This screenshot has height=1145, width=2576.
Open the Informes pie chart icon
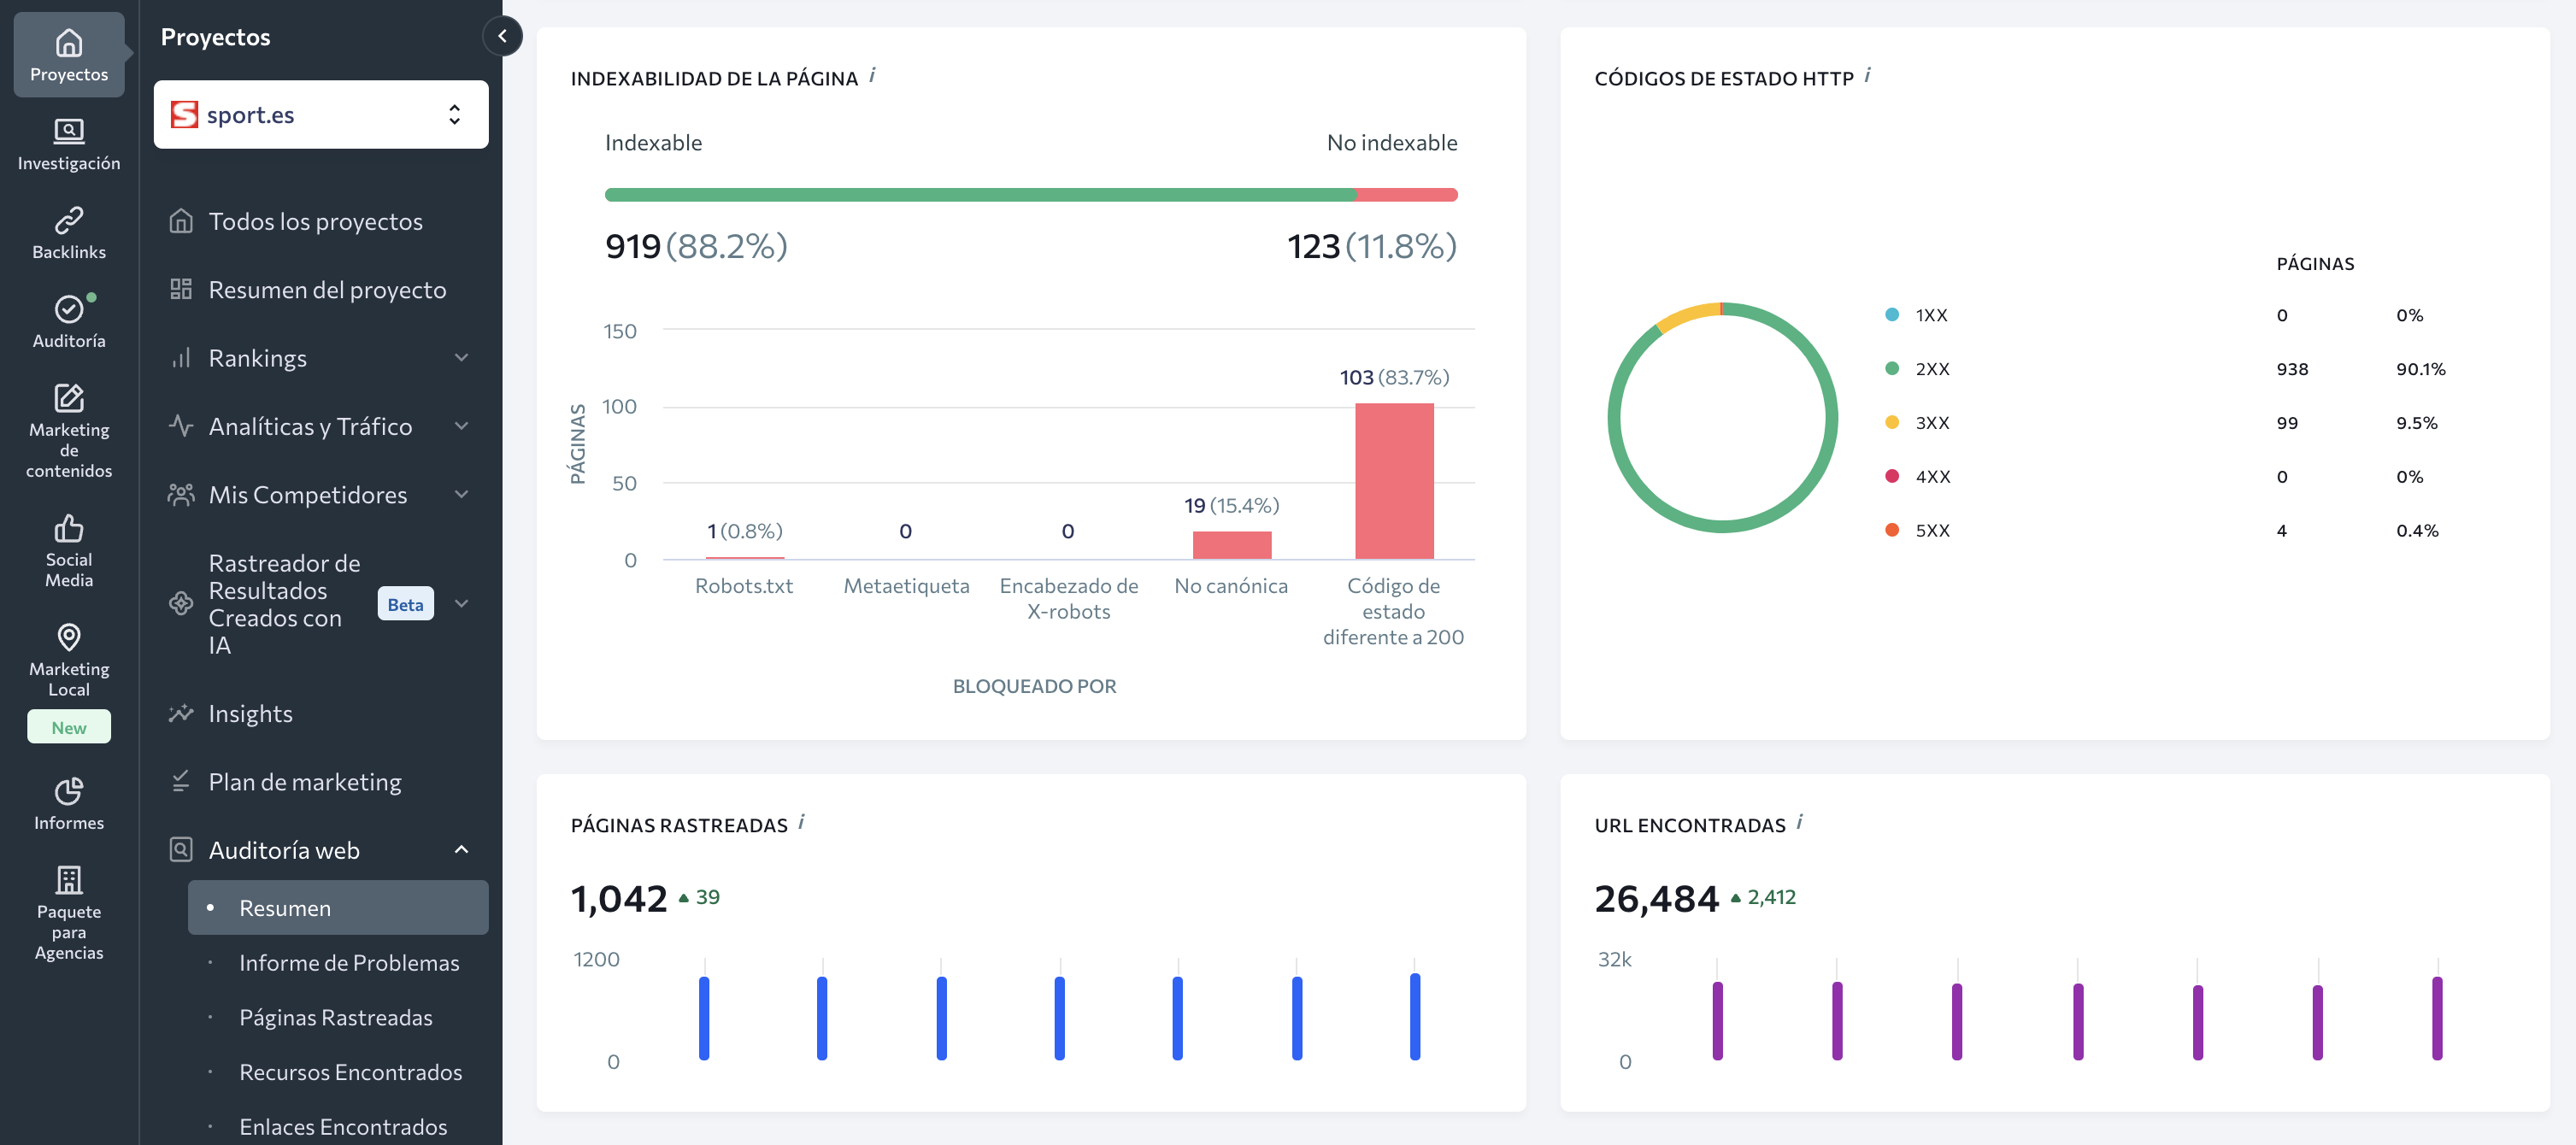pyautogui.click(x=68, y=791)
